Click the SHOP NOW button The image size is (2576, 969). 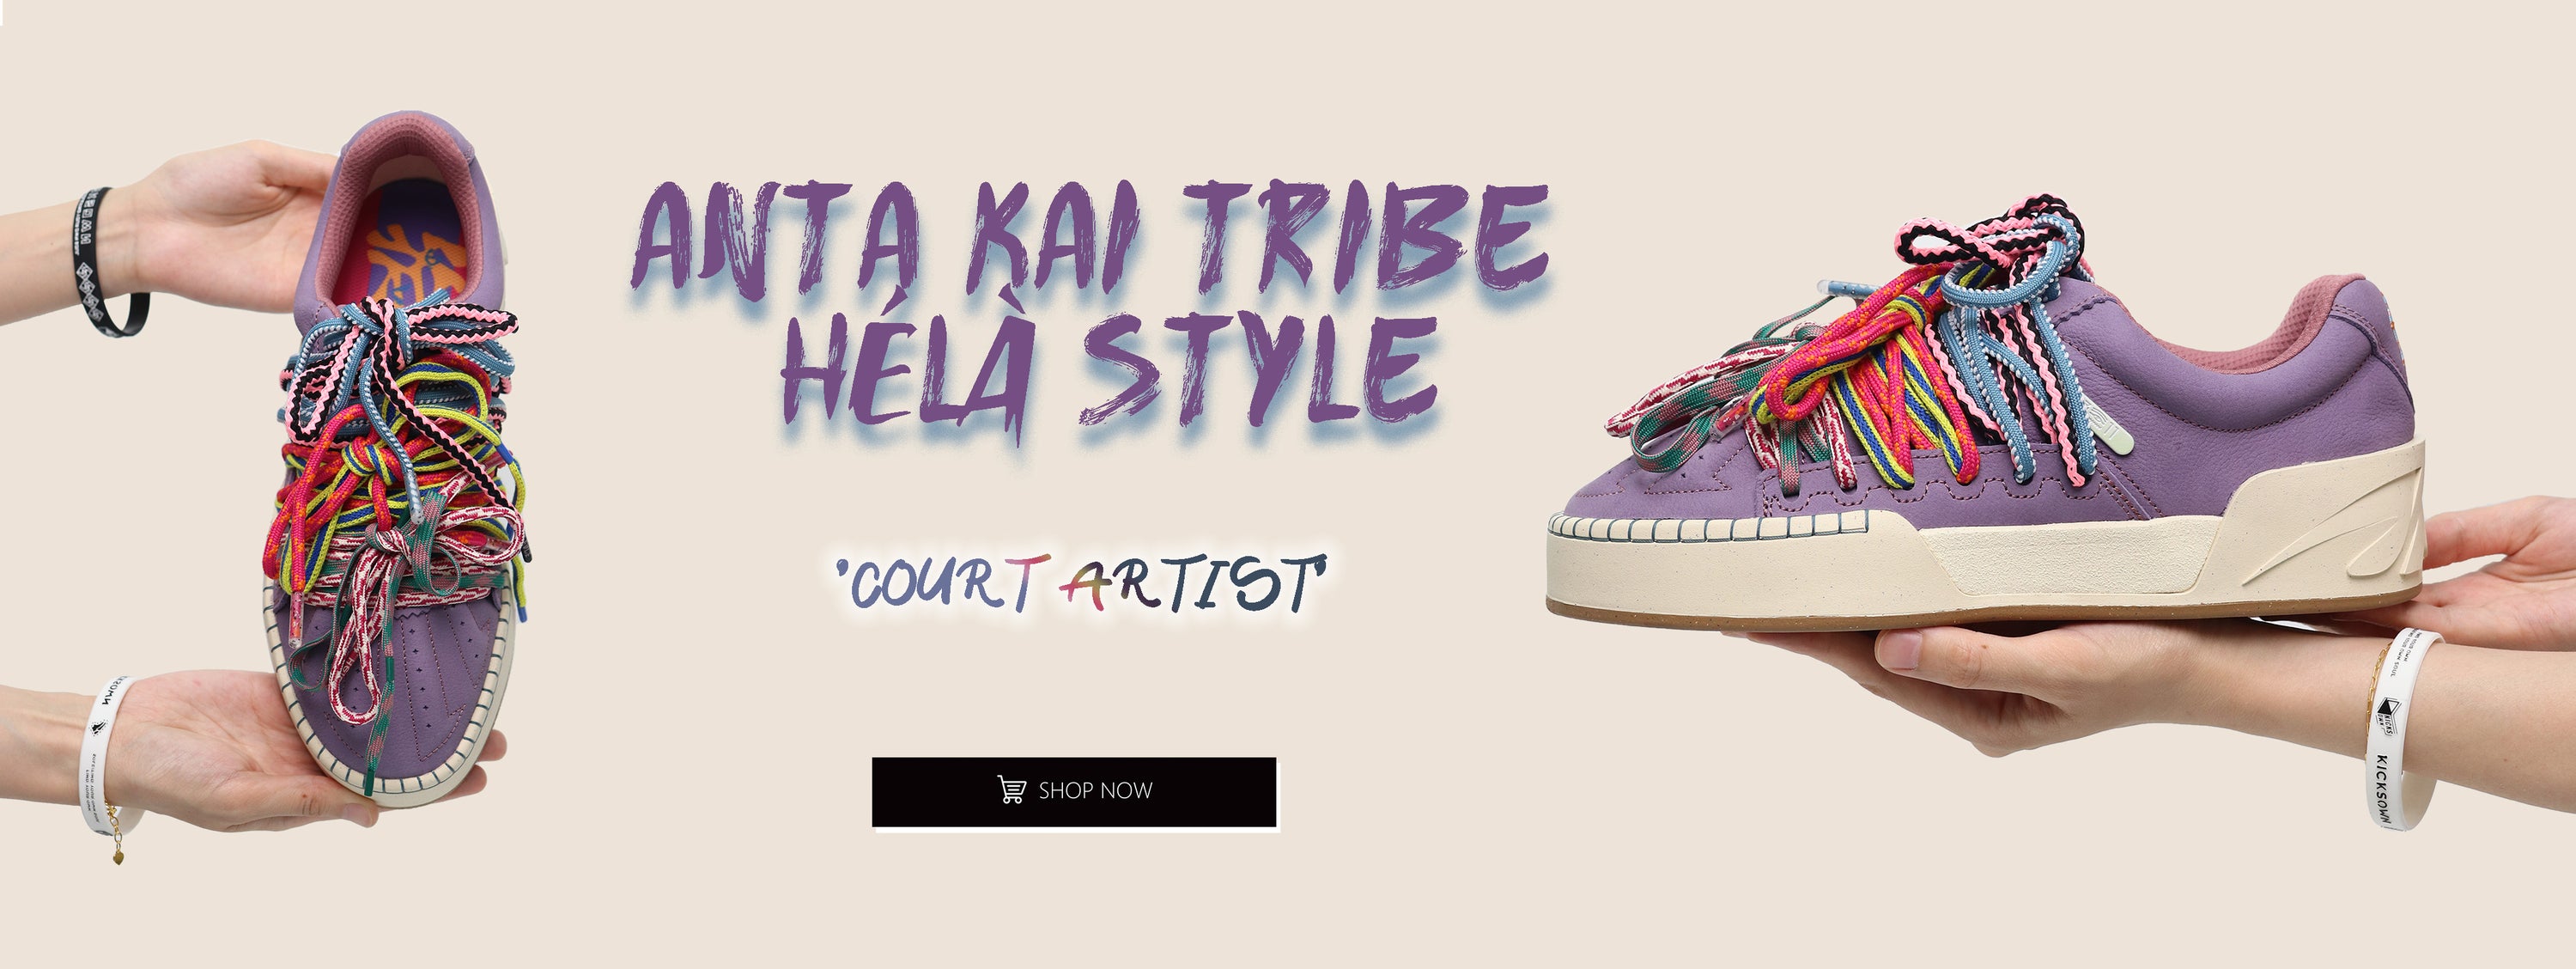(x=1074, y=792)
